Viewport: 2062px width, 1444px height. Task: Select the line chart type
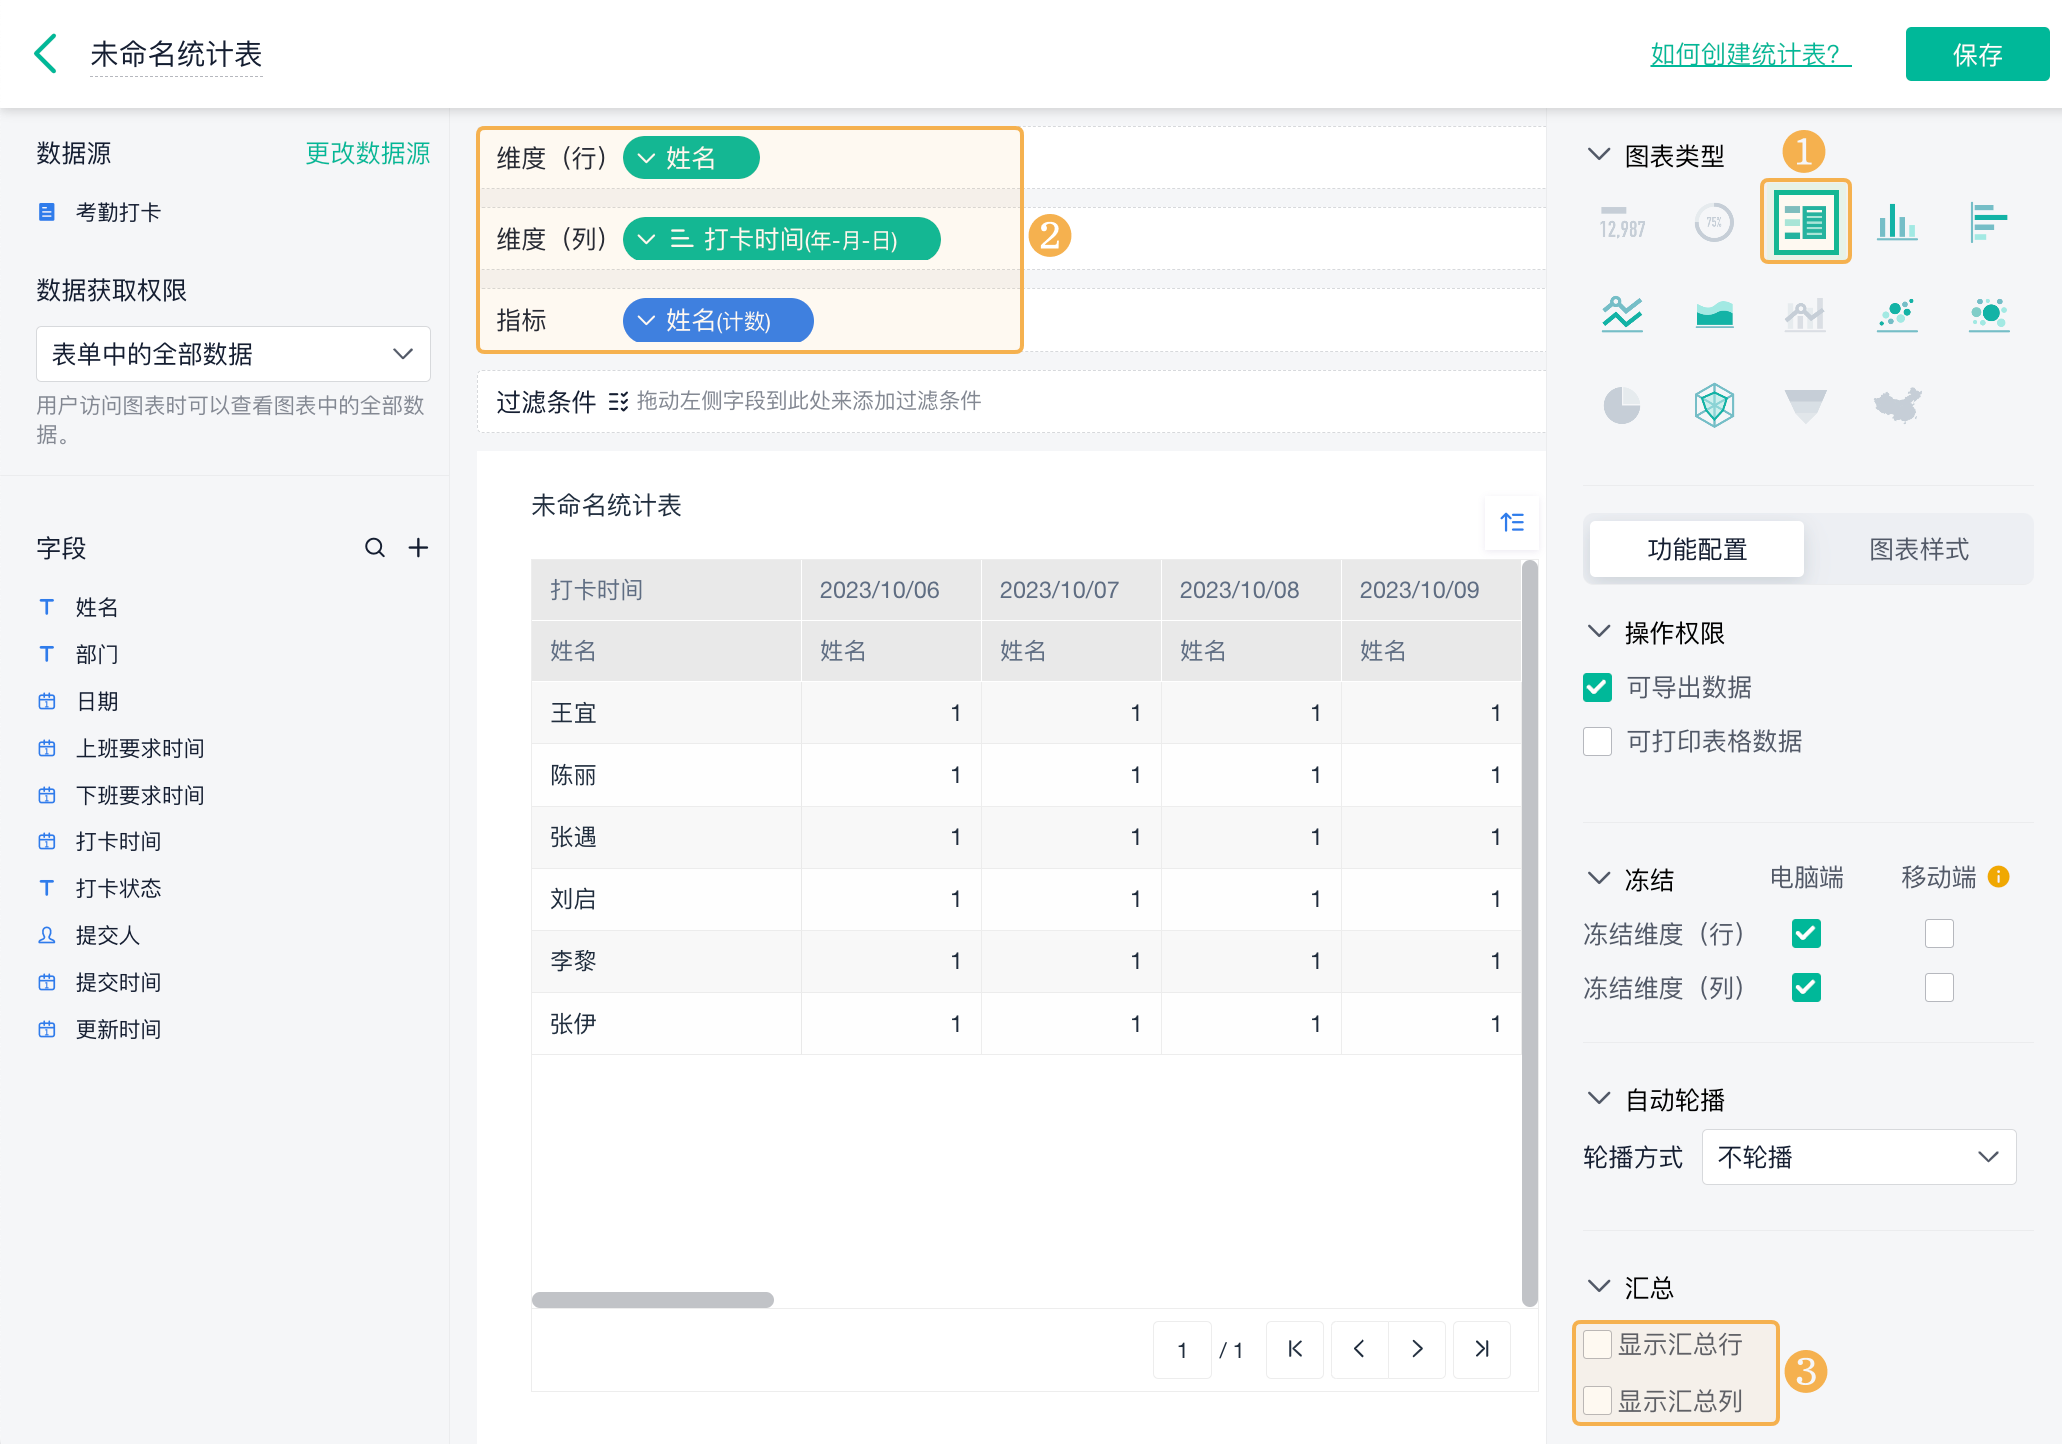pos(1622,314)
